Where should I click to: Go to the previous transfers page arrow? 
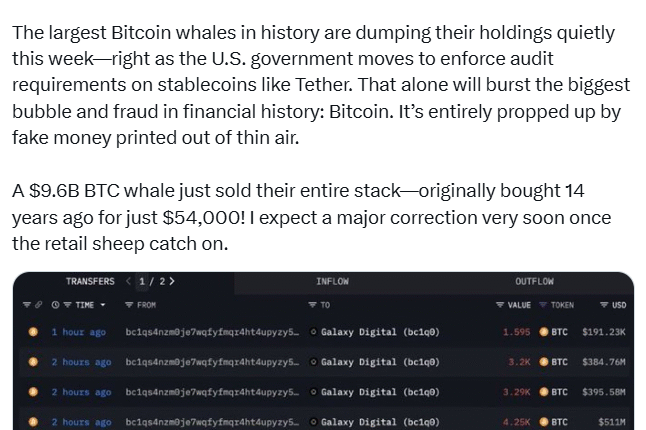(129, 282)
